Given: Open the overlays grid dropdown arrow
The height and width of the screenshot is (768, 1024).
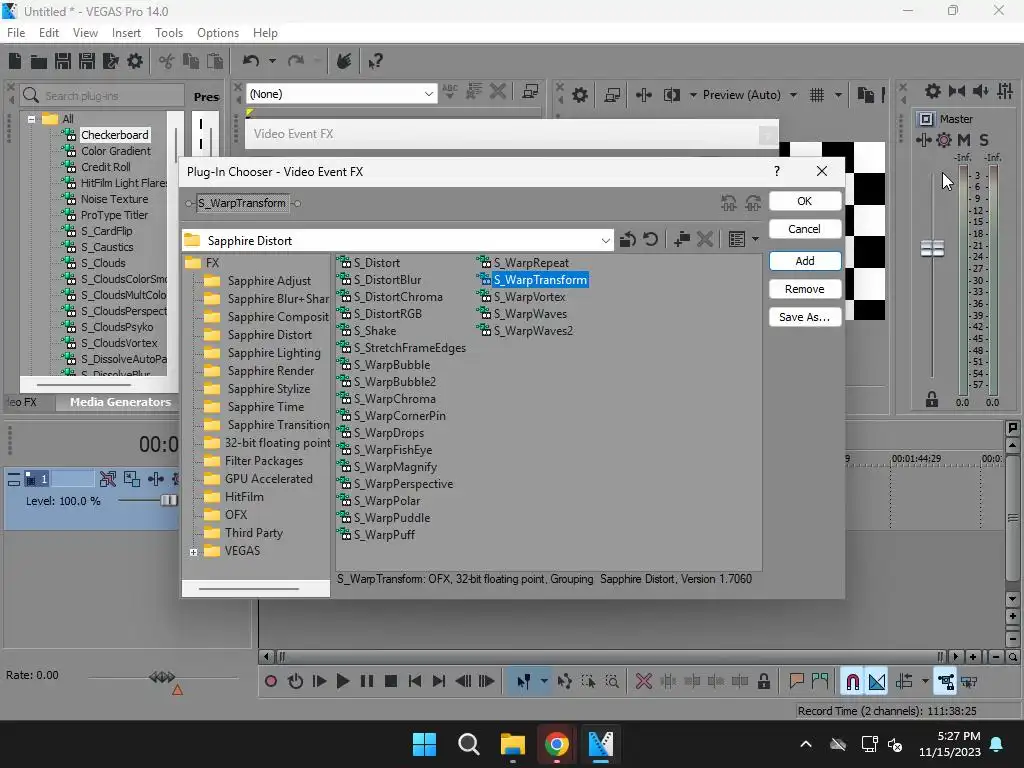Looking at the screenshot, I should pyautogui.click(x=839, y=95).
